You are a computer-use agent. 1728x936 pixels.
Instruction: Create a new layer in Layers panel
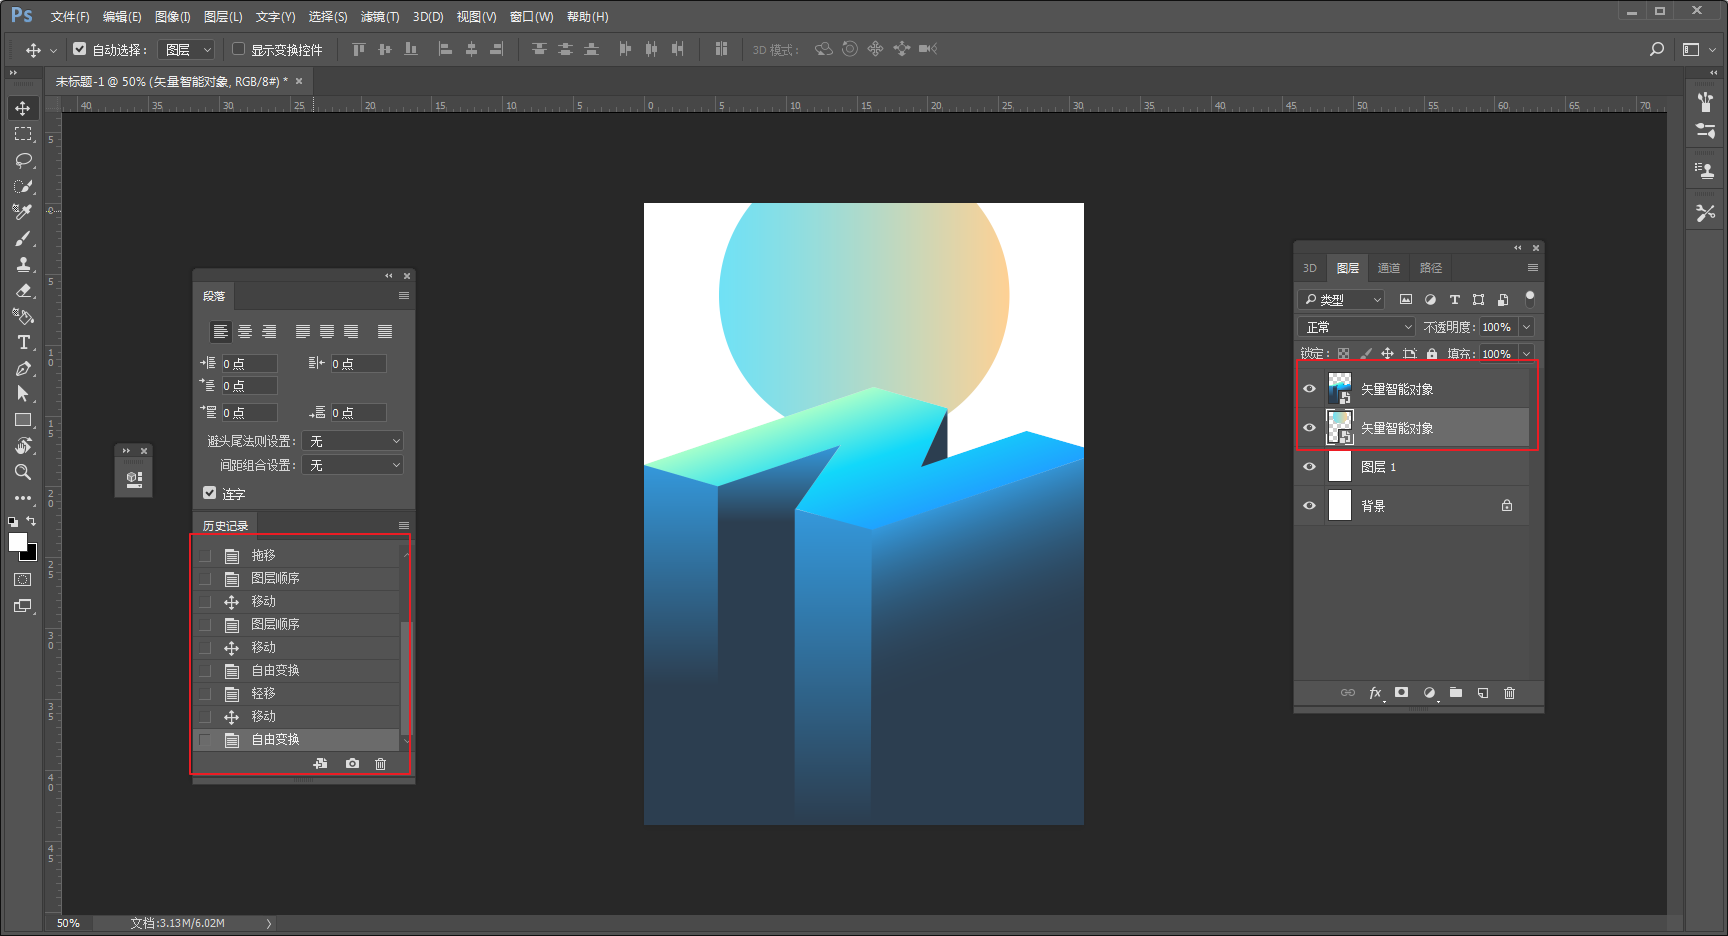coord(1483,693)
